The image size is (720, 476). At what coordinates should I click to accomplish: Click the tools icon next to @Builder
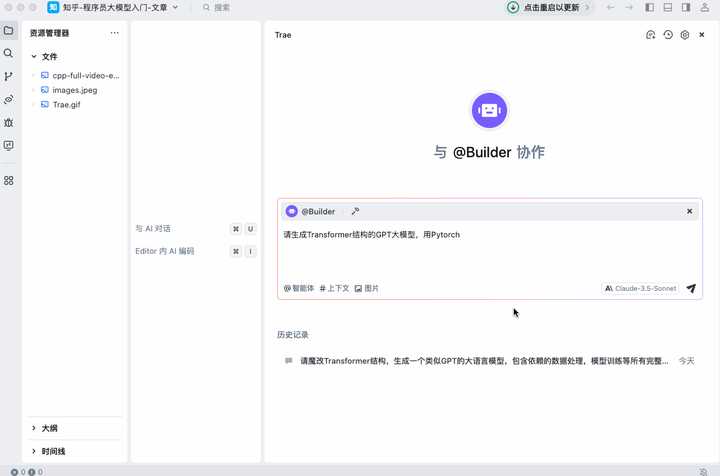[x=355, y=211]
